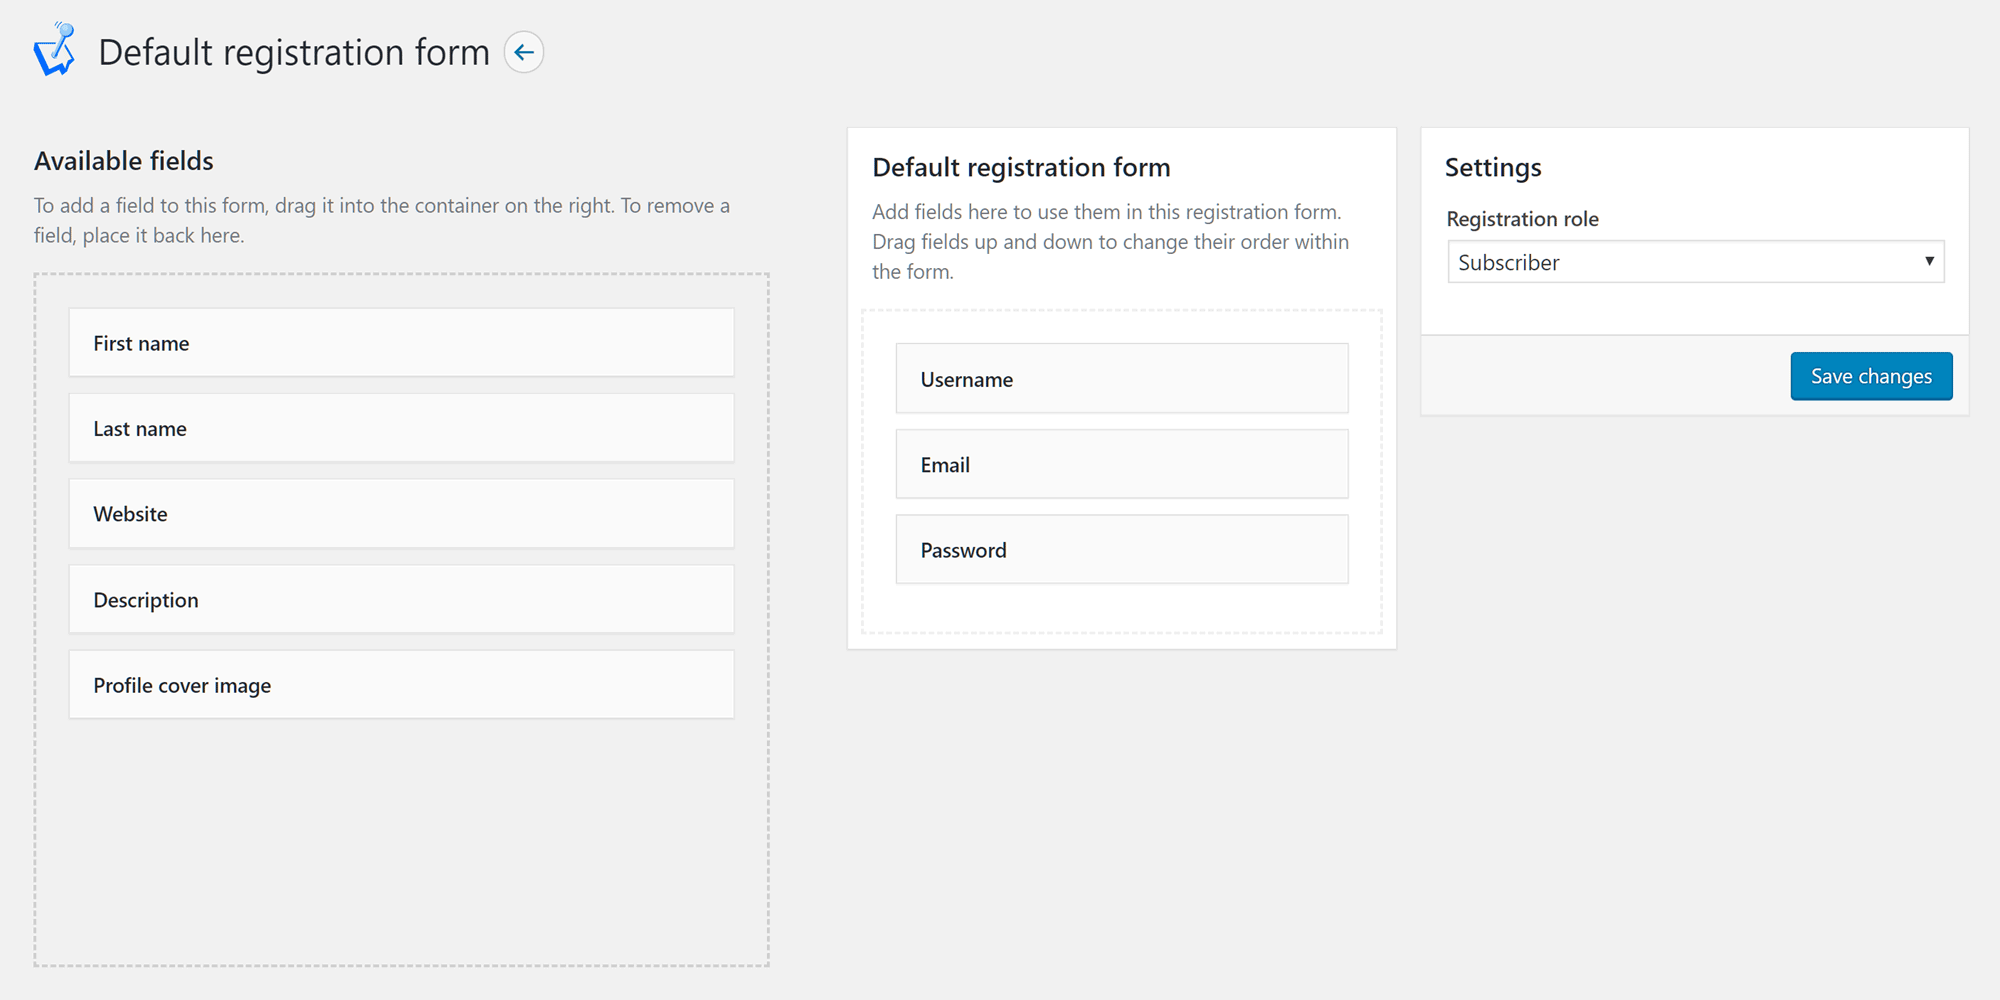Click the Registration role label
The image size is (2000, 1000).
tap(1522, 219)
